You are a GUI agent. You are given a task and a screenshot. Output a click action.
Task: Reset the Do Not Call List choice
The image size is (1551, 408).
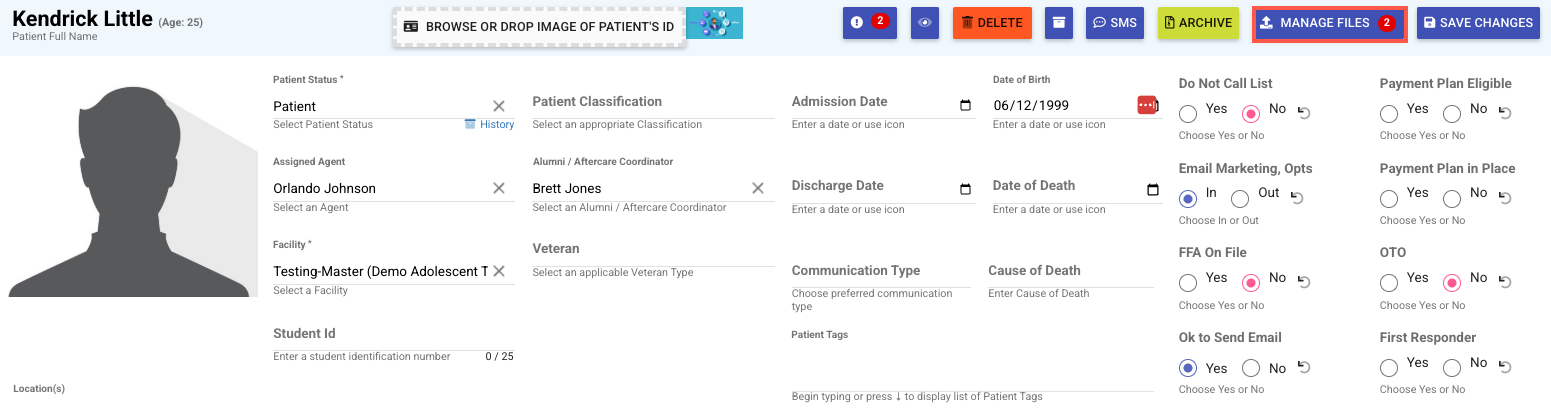[x=1303, y=113]
